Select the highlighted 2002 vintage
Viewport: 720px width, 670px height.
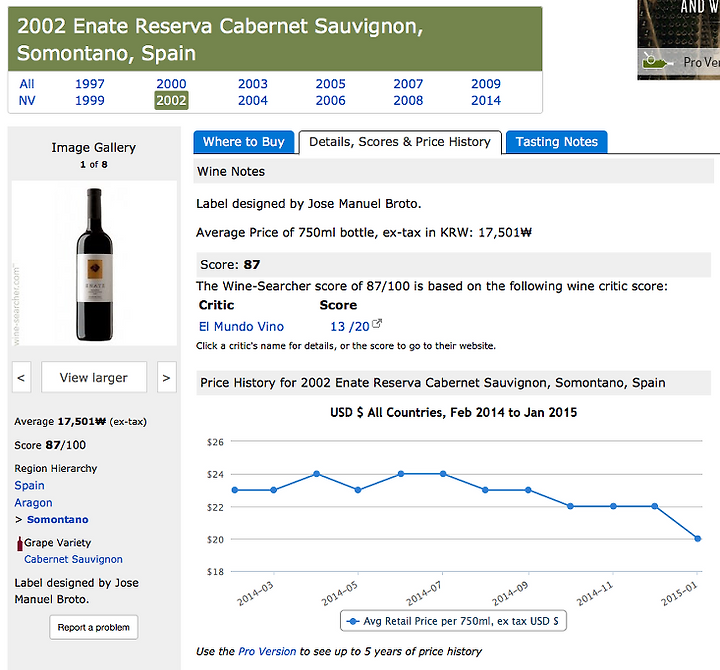point(171,101)
